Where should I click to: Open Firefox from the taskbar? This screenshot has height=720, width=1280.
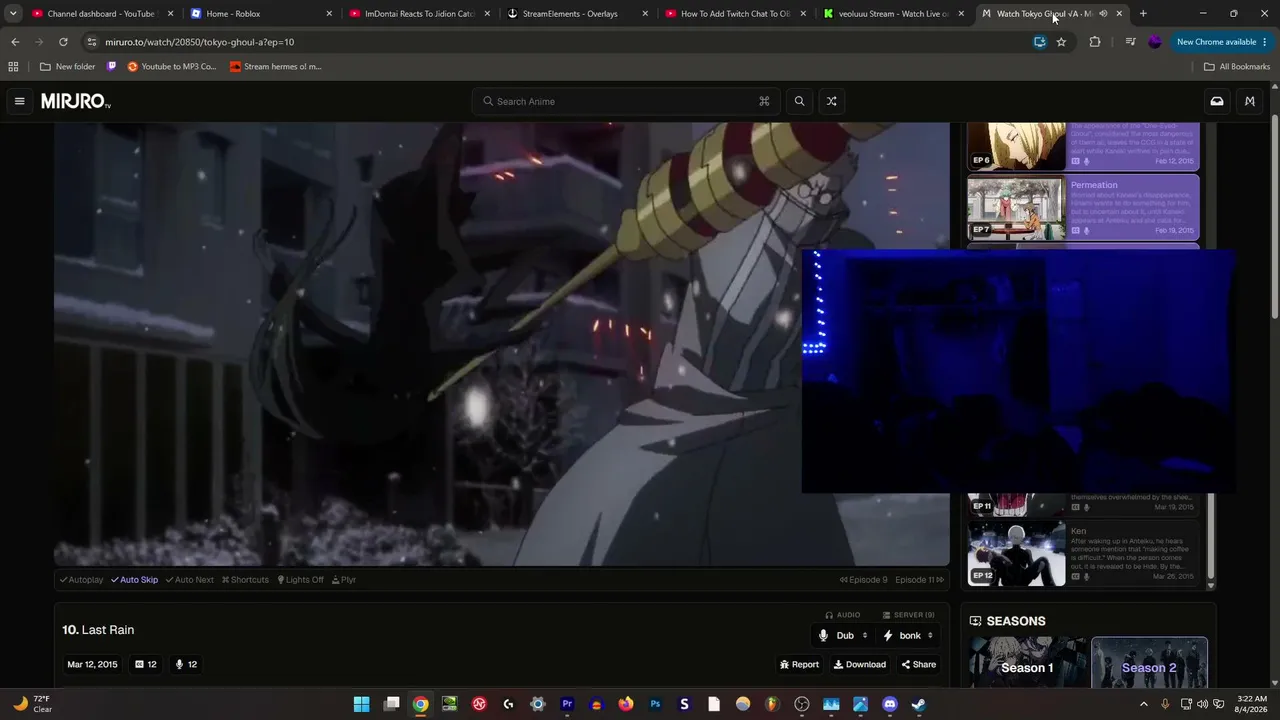click(x=626, y=704)
